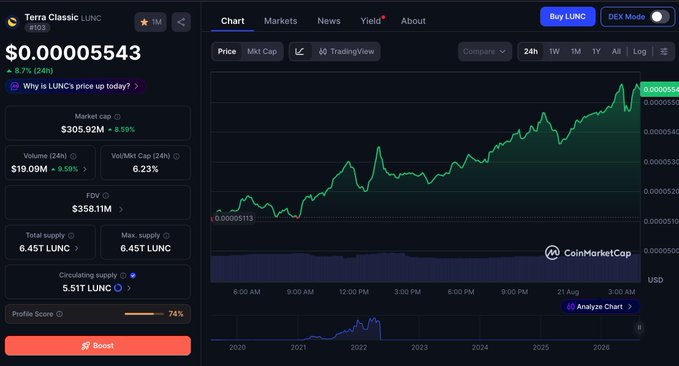The width and height of the screenshot is (679, 366).
Task: Open the share icon button
Action: coord(181,22)
